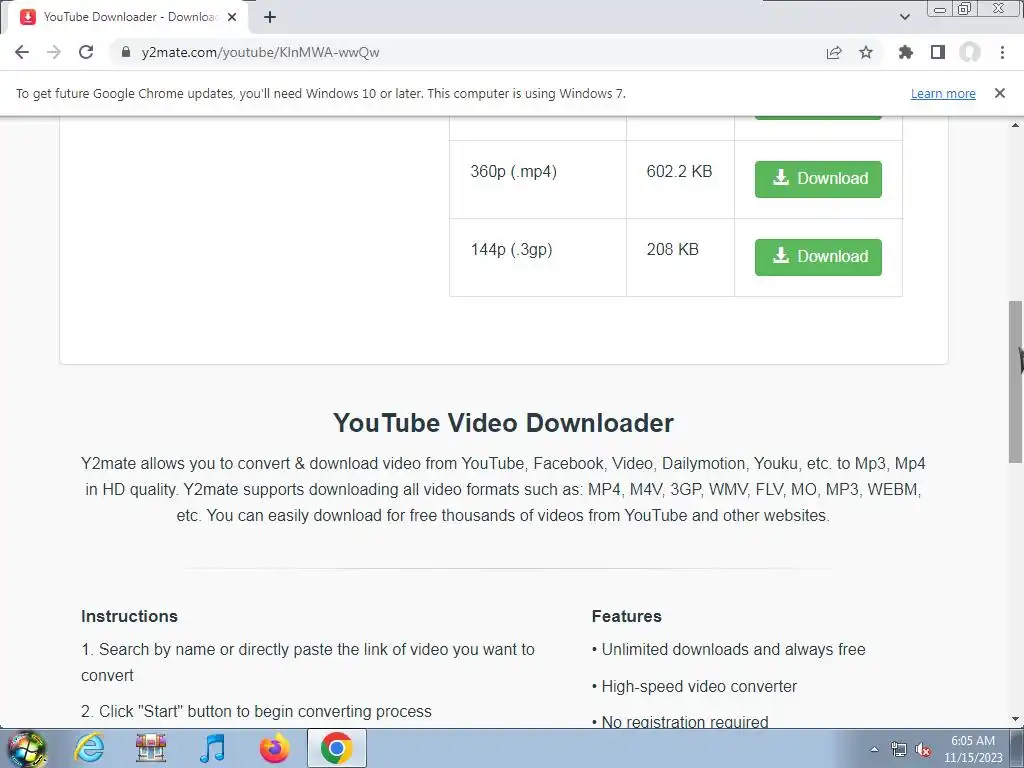The image size is (1024, 768).
Task: Click the muted volume tray icon
Action: coord(923,750)
